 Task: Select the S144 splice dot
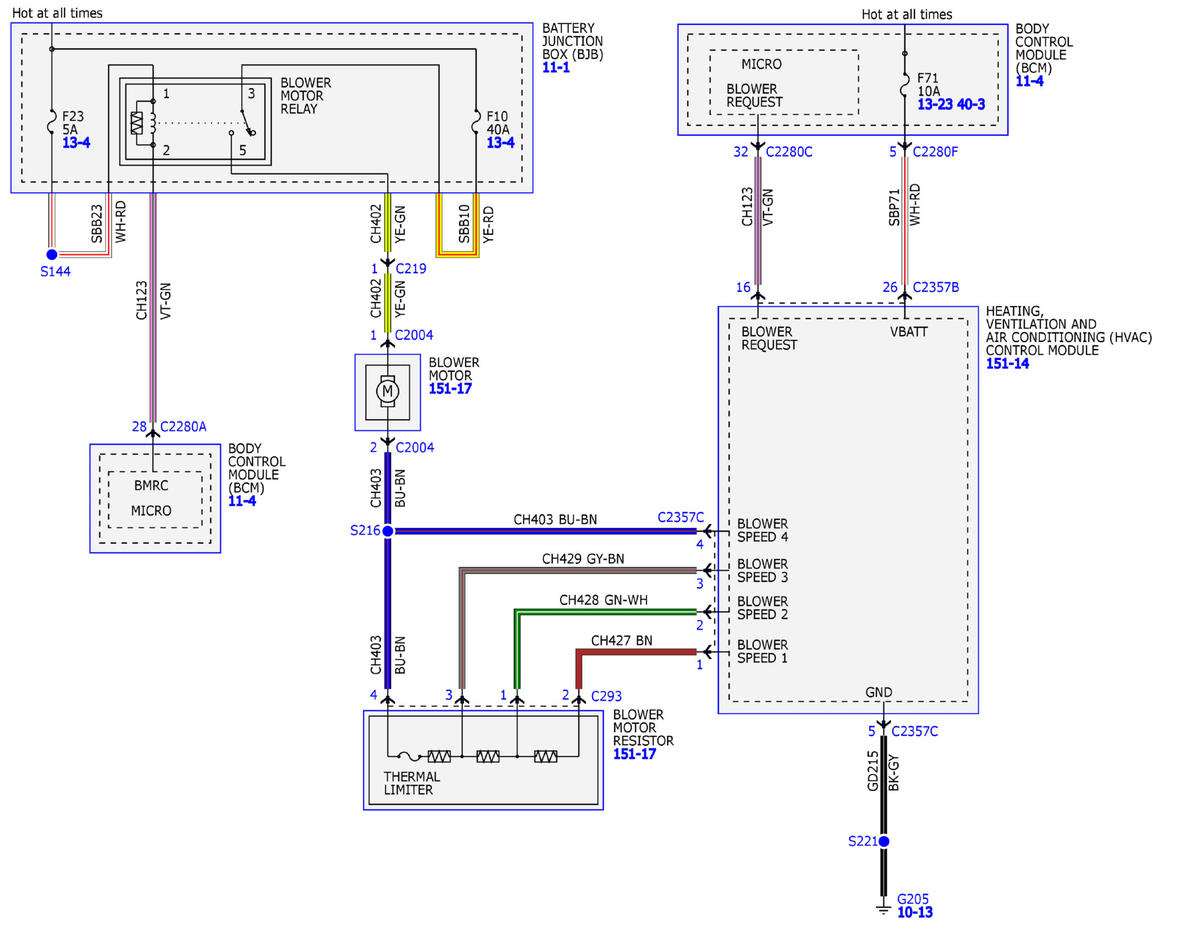click(x=52, y=255)
